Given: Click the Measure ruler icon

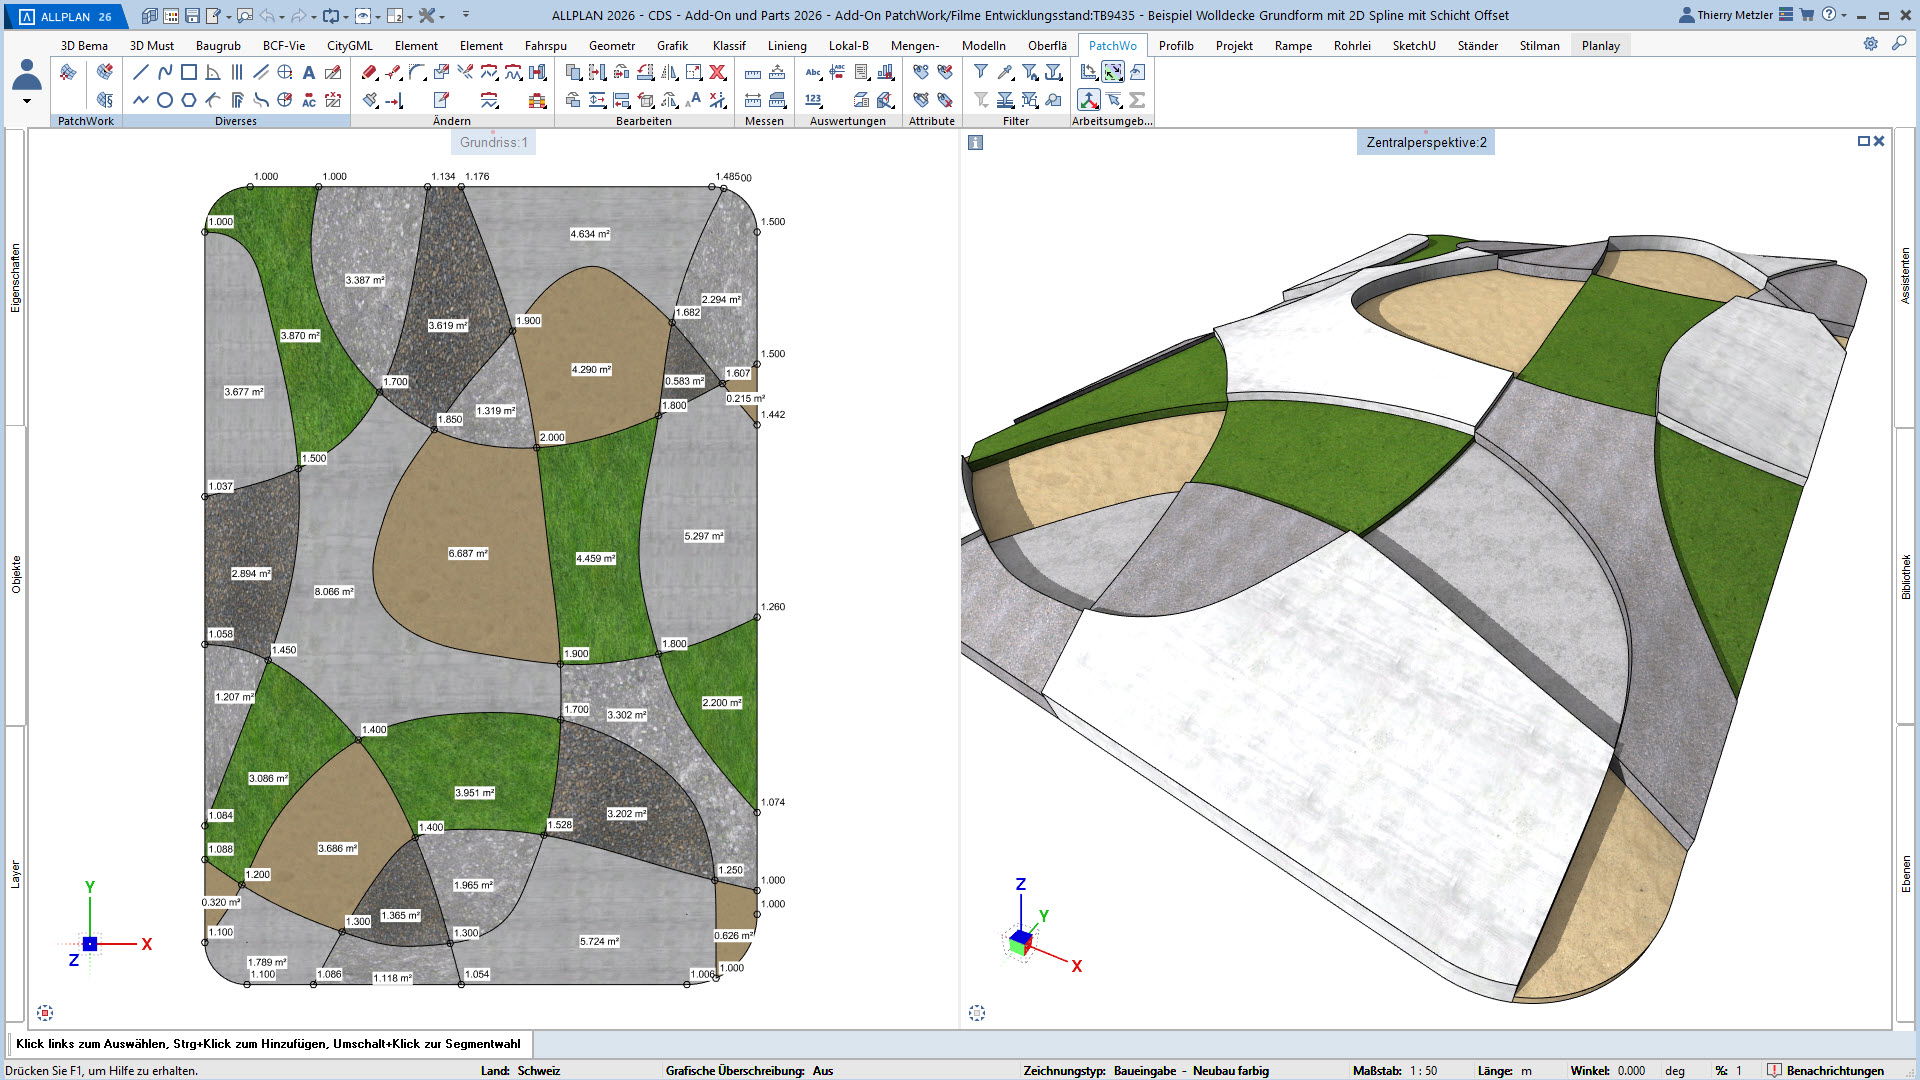Looking at the screenshot, I should [753, 73].
